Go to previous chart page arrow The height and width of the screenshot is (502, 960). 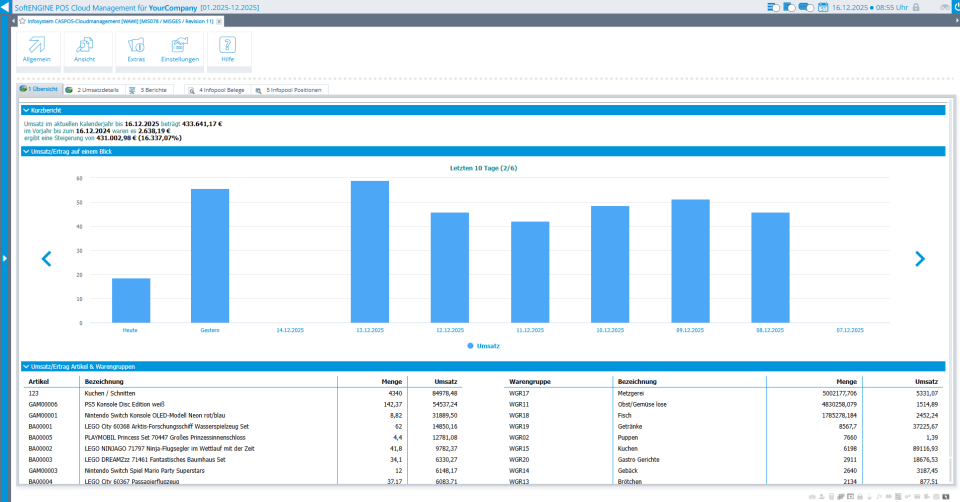[x=46, y=259]
